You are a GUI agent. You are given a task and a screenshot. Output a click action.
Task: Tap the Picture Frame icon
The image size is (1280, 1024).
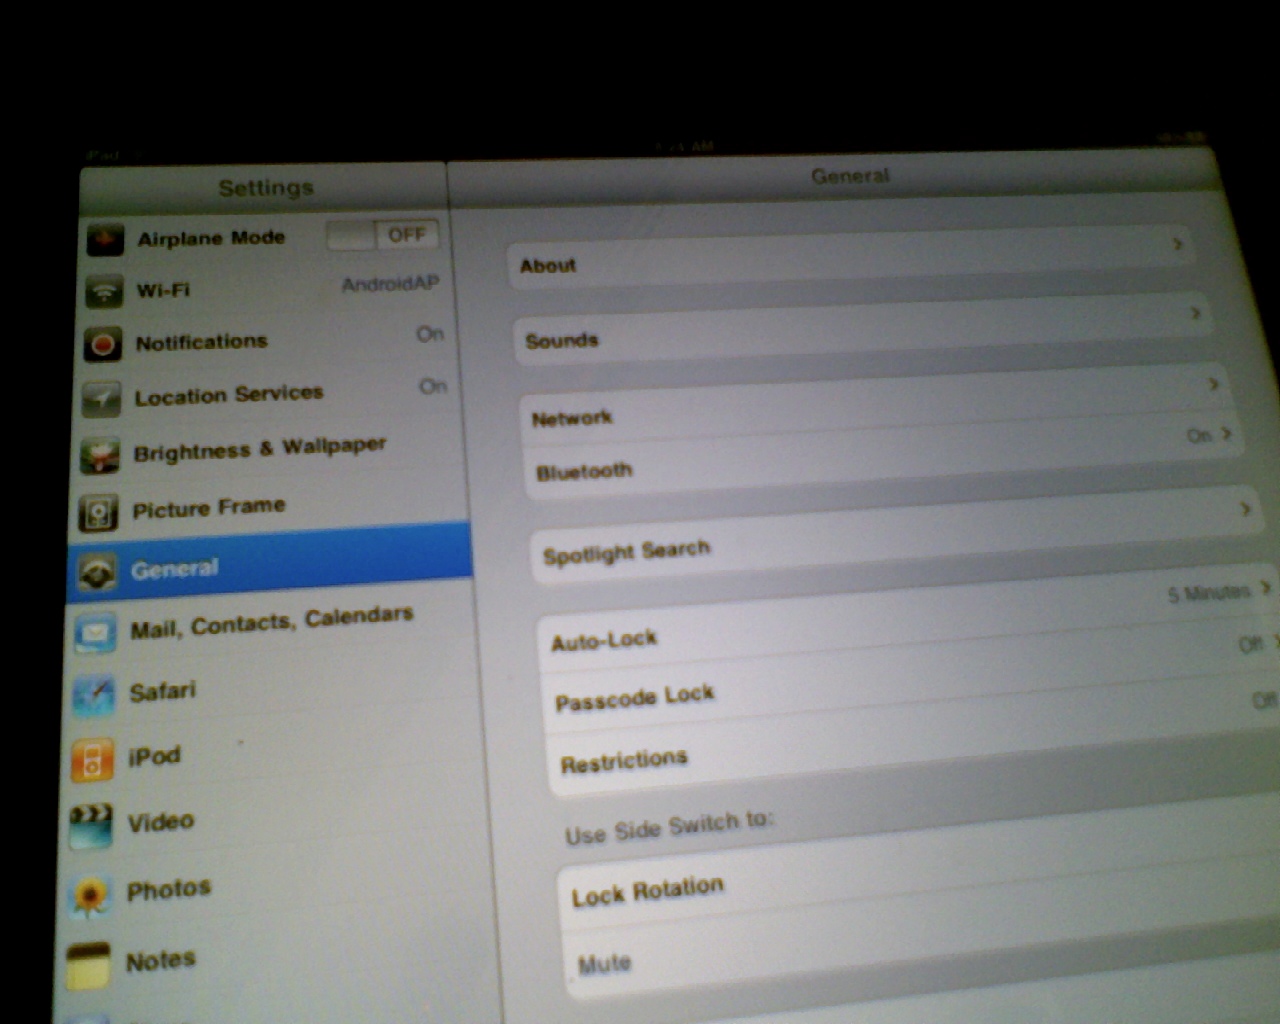[x=98, y=513]
